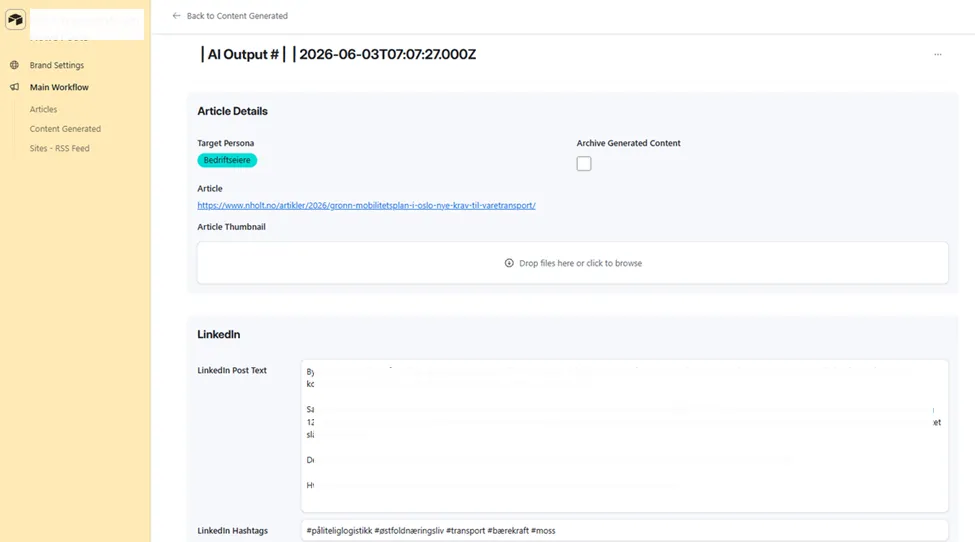This screenshot has width=975, height=542.
Task: Go to Articles page
Action: (x=44, y=109)
